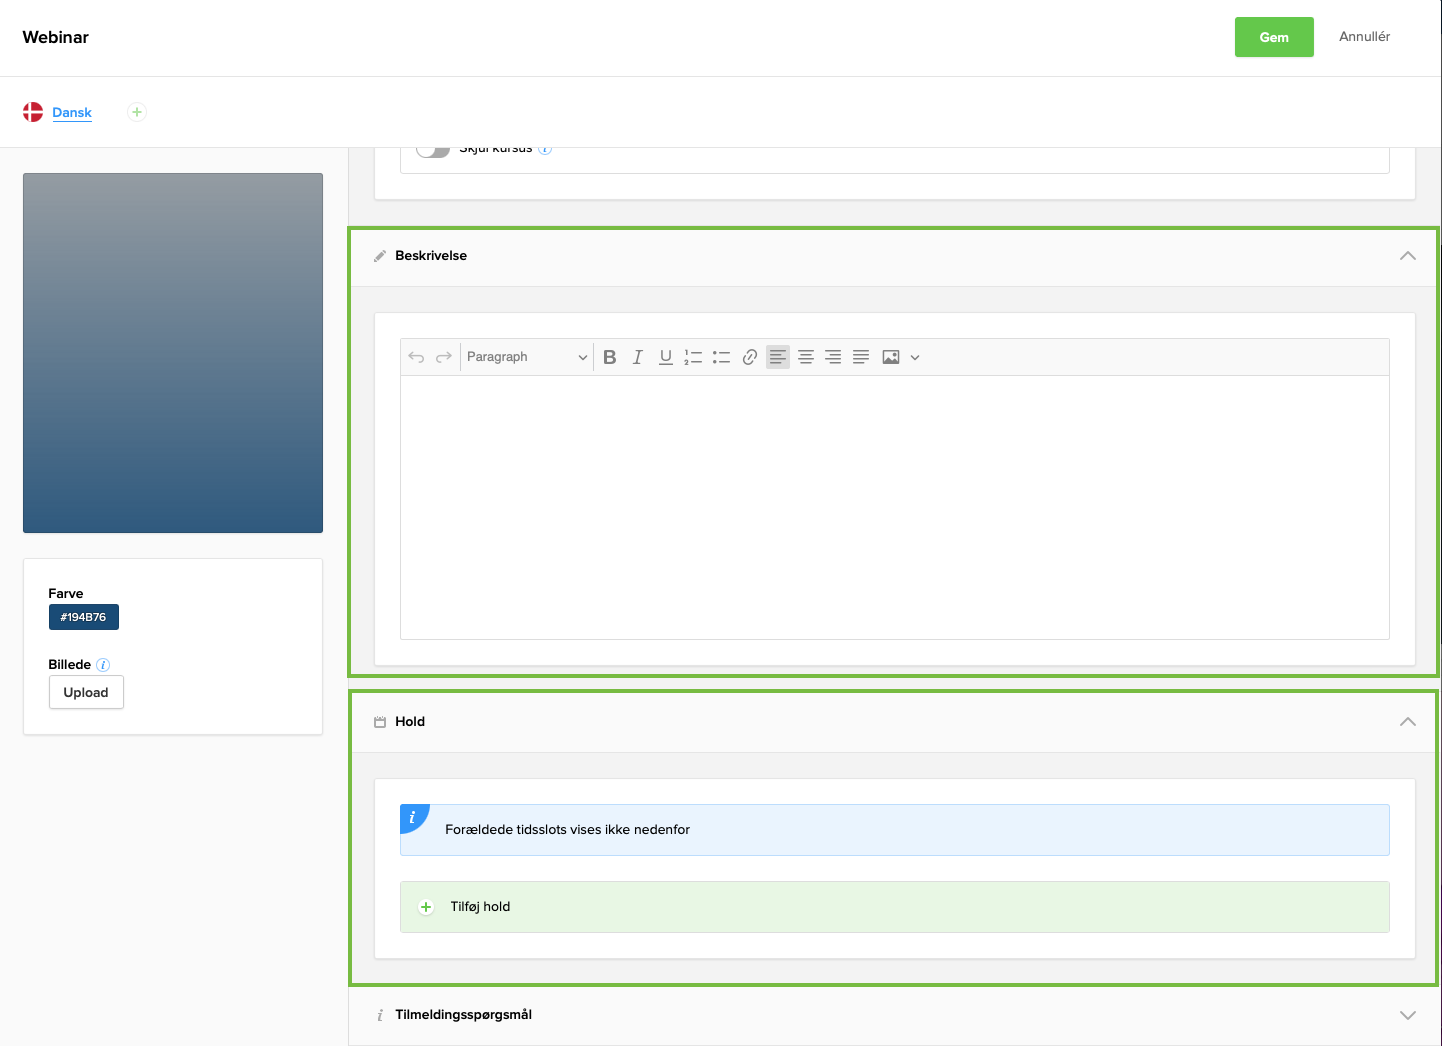Toggle bold formatting in the editor
This screenshot has height=1046, width=1442.
[610, 356]
